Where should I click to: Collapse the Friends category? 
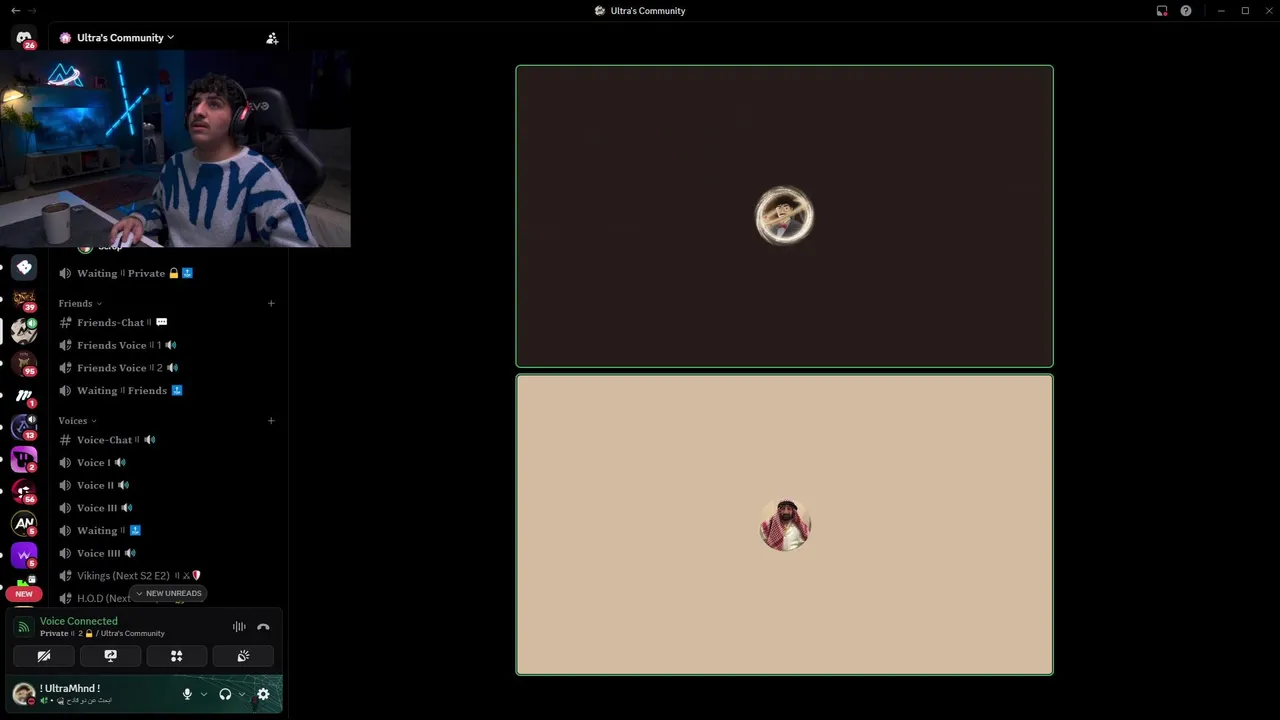80,303
